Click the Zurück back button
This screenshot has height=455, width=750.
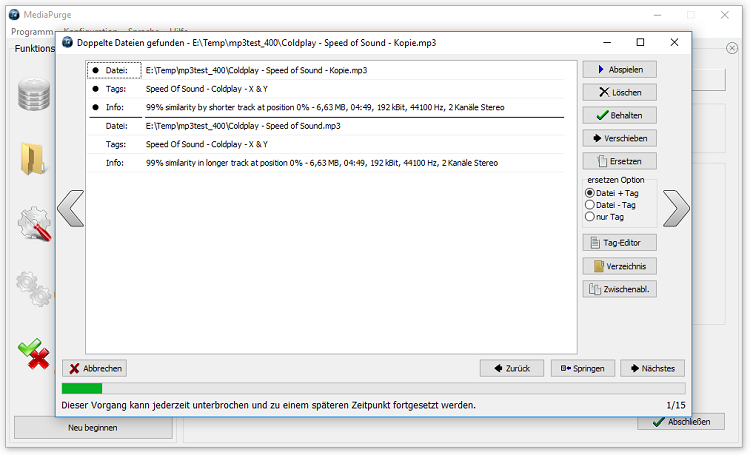(512, 368)
